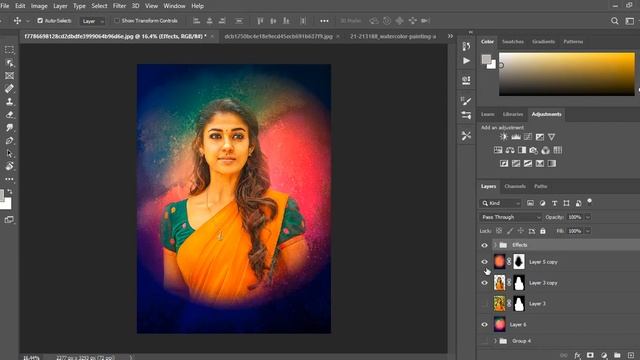Open the Actions play-button panel icon
The width and height of the screenshot is (640, 360).
[466, 61]
